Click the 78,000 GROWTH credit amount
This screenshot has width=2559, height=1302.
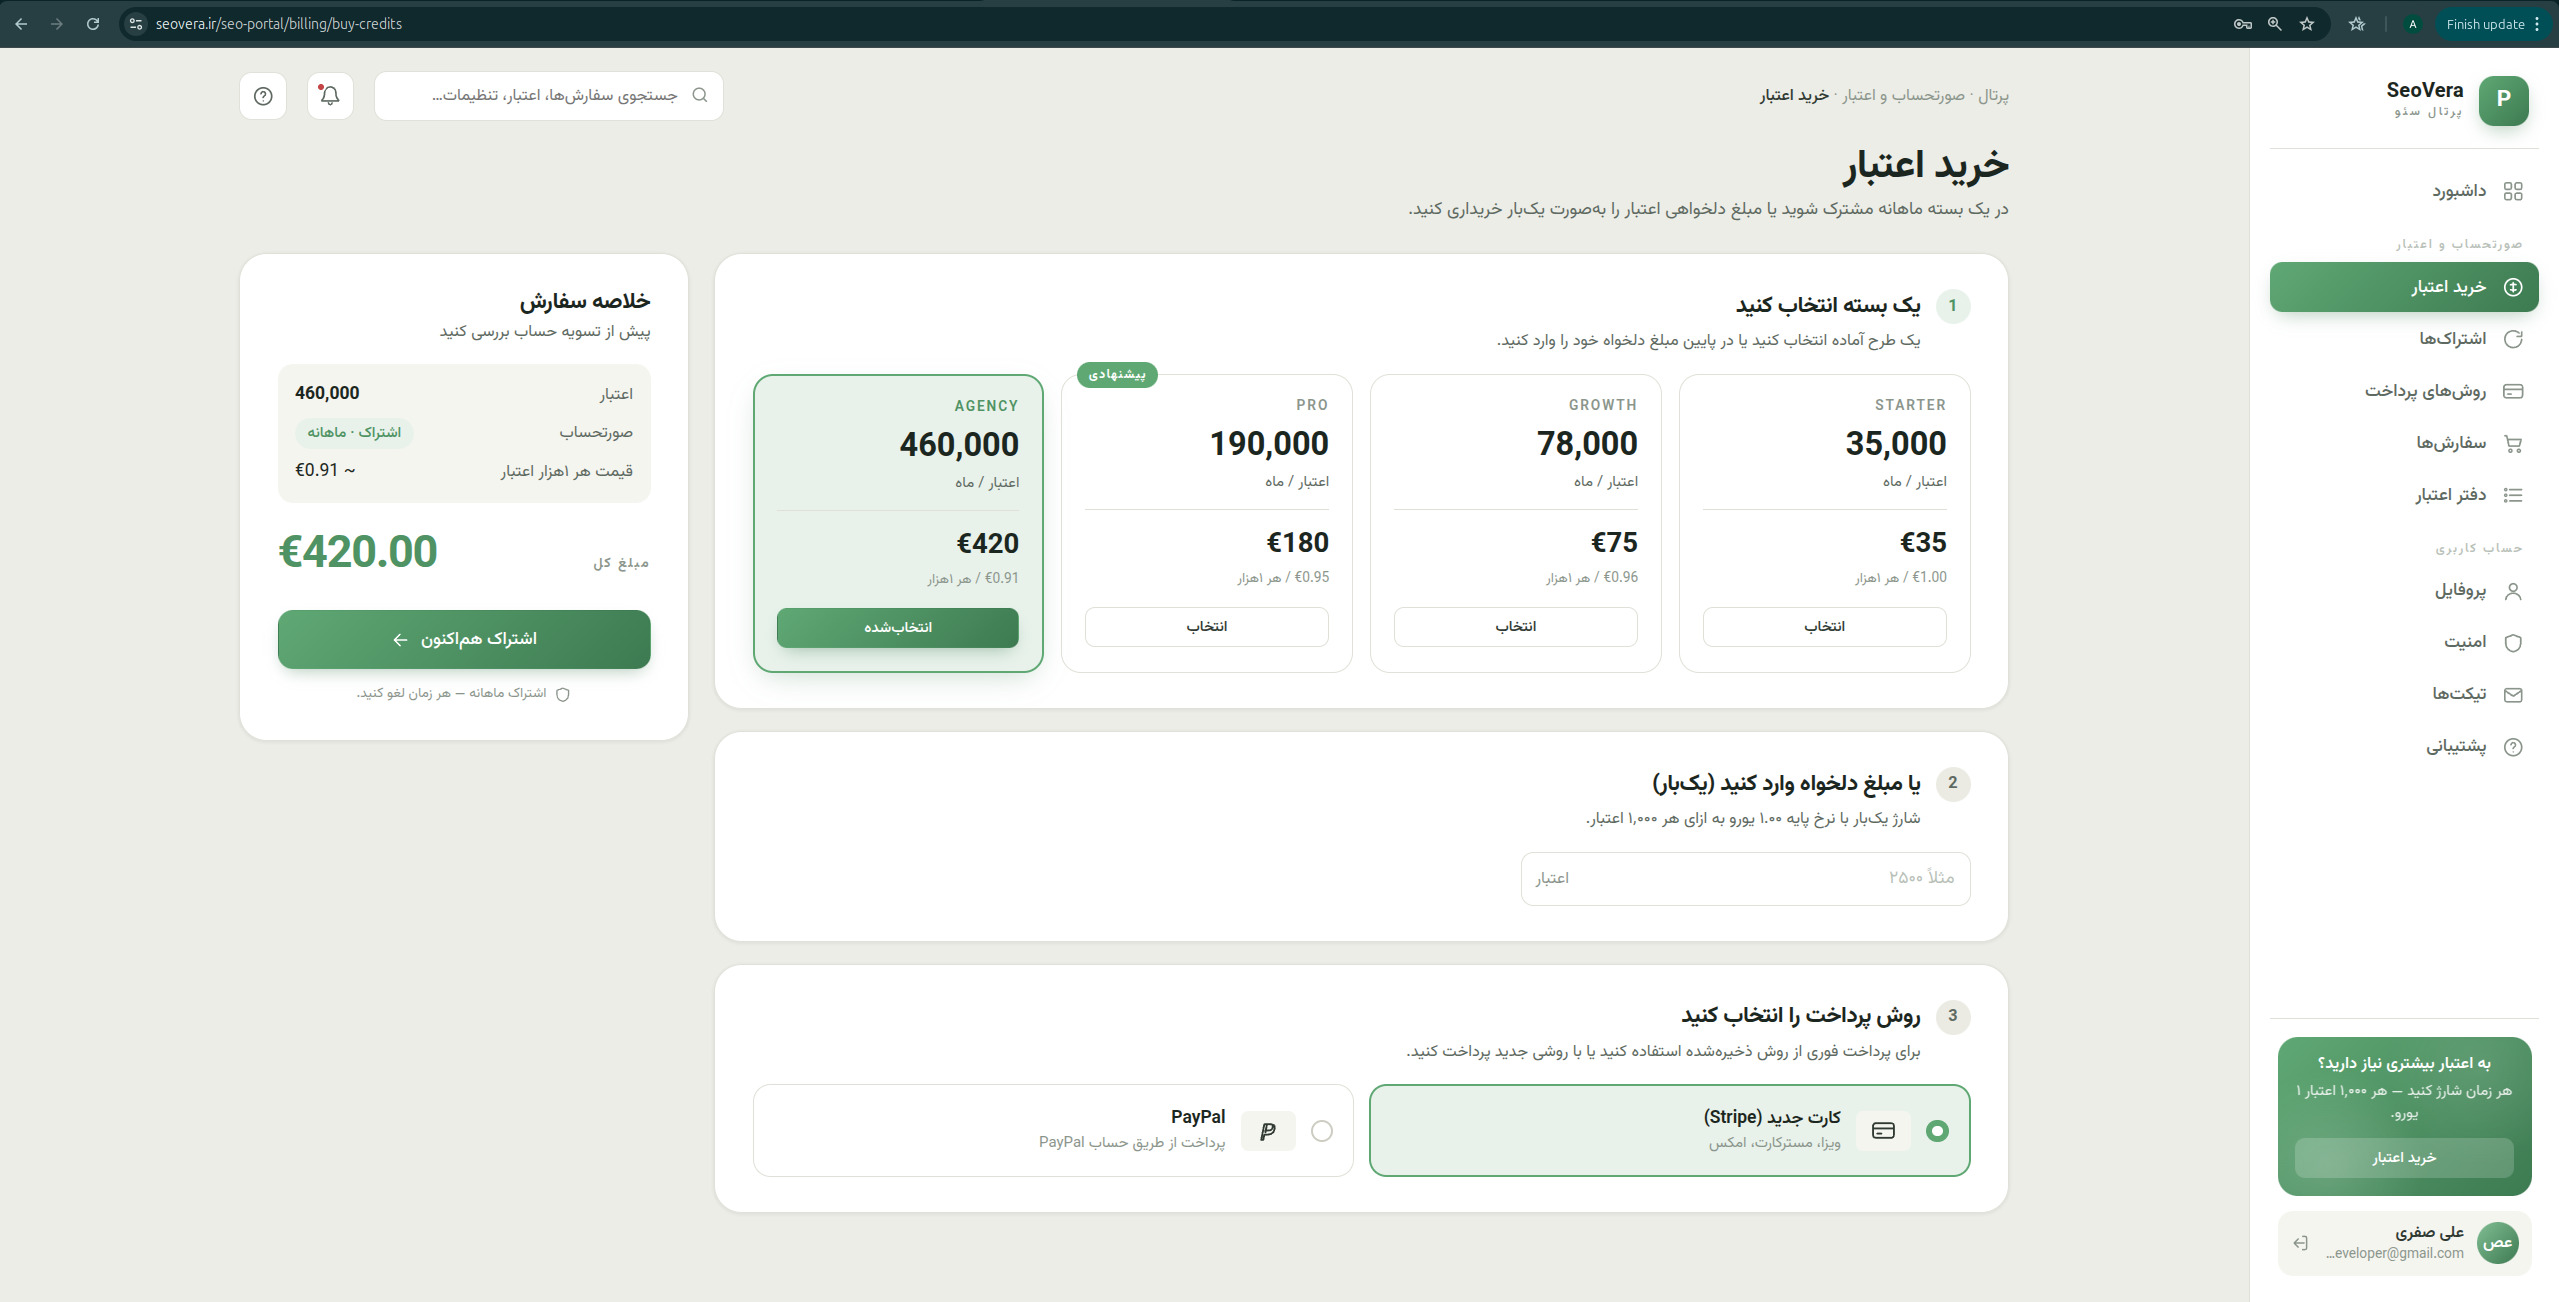(x=1587, y=444)
